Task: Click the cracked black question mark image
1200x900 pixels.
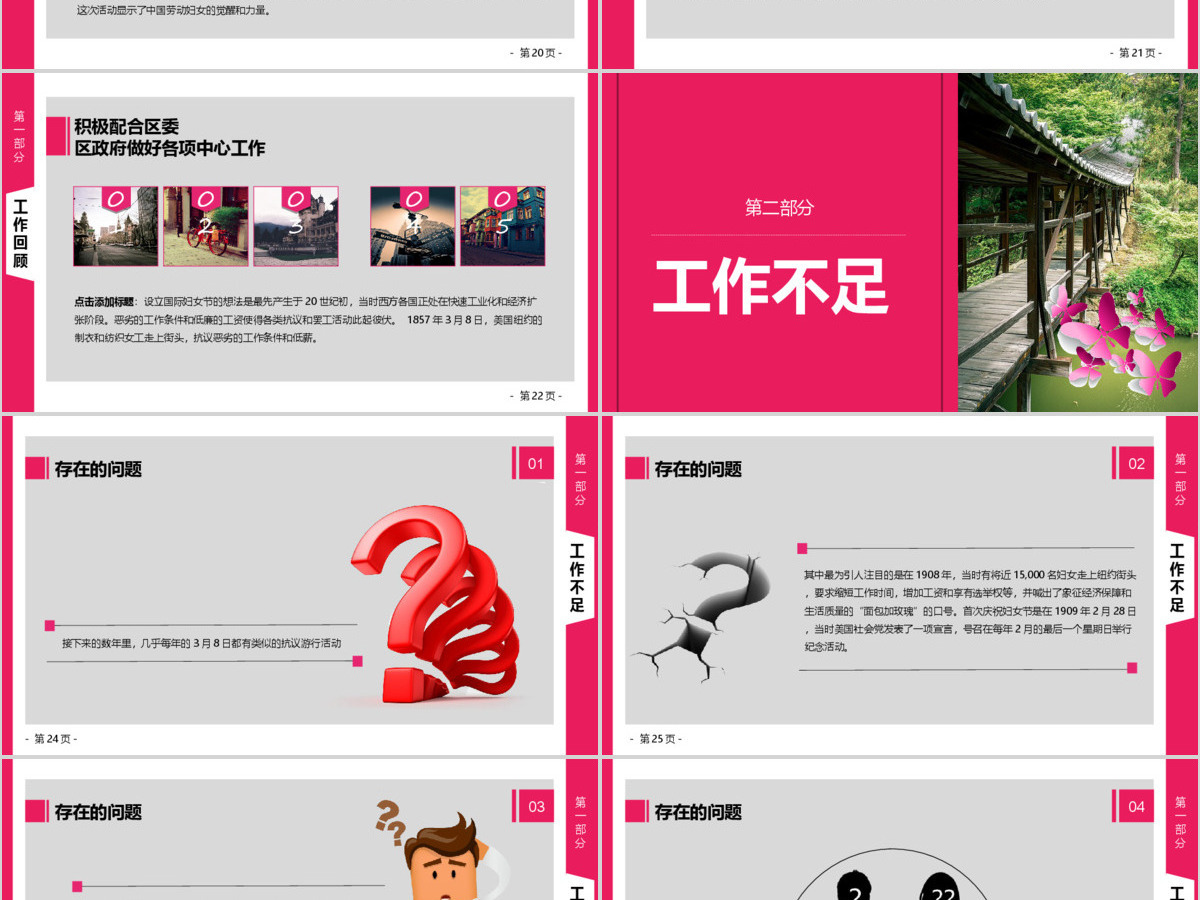Action: click(x=703, y=616)
